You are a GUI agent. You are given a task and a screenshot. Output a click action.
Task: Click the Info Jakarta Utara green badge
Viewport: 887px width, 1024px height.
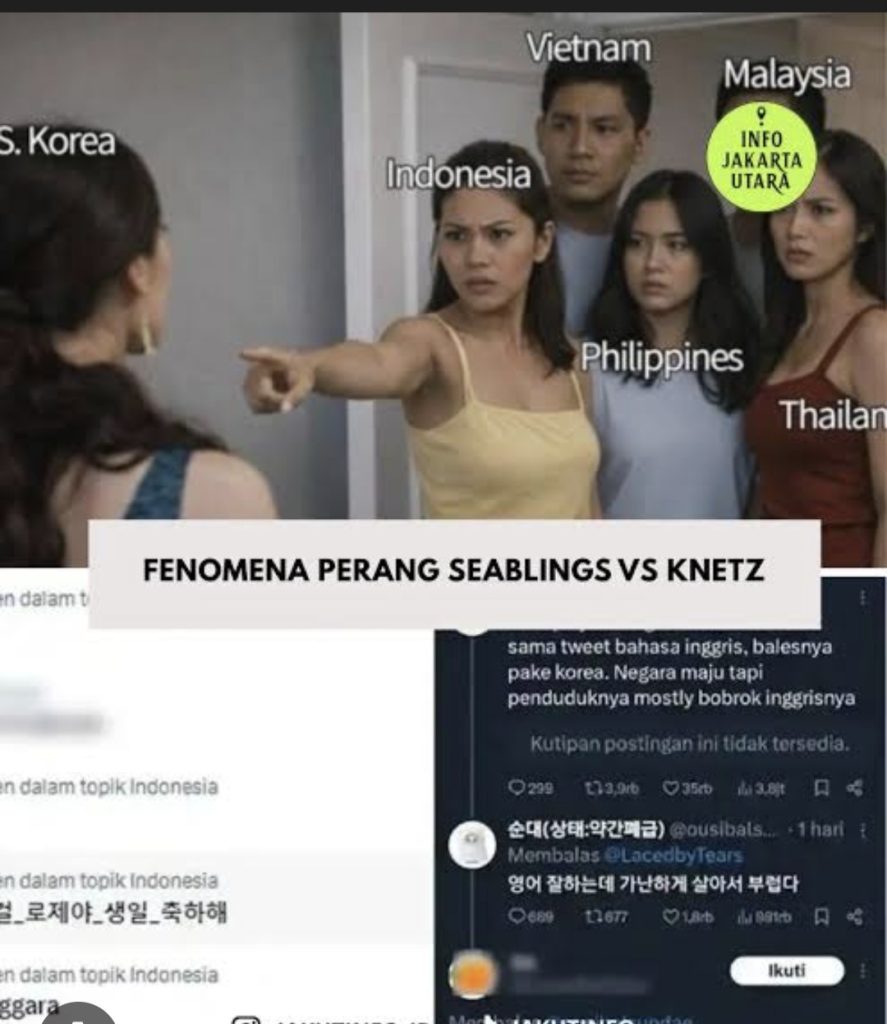762,158
